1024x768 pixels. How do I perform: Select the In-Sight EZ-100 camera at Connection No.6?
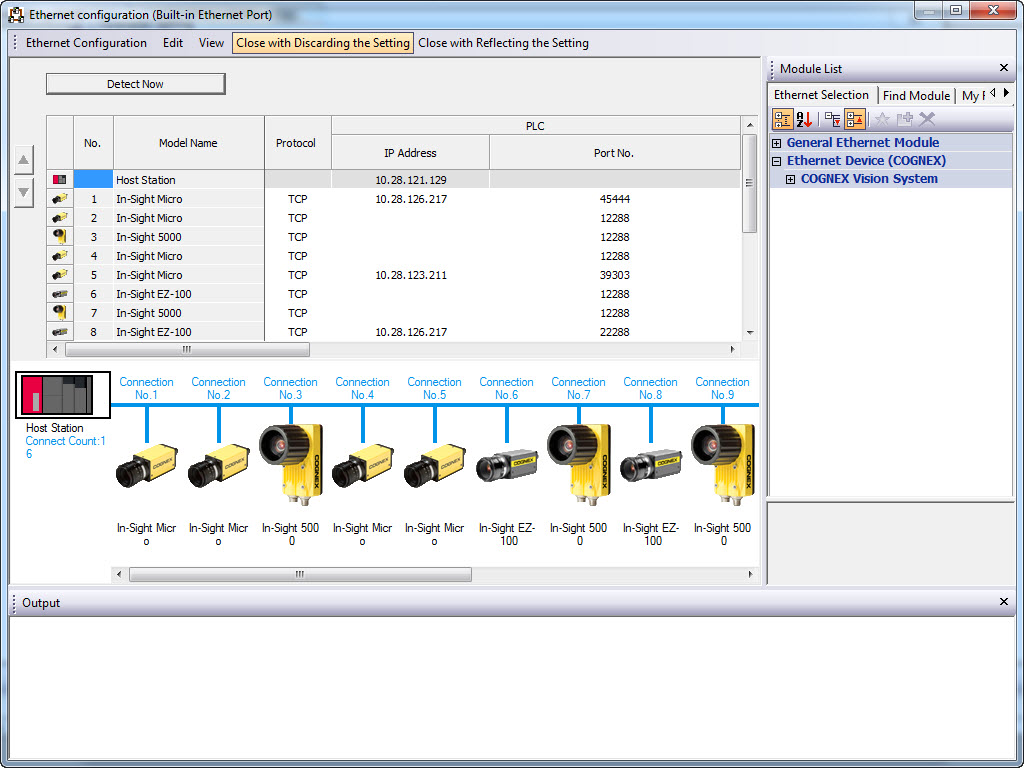coord(507,465)
